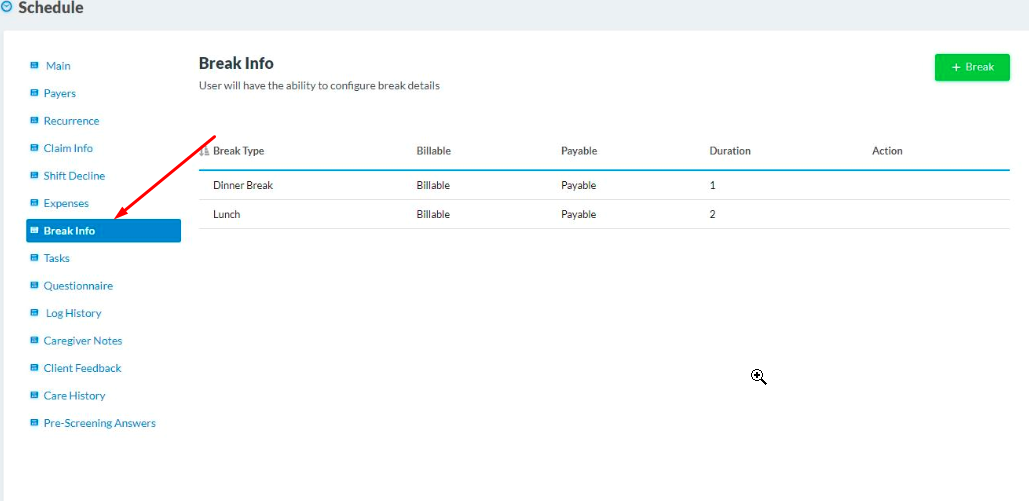1029x501 pixels.
Task: Select the Expenses sidebar item
Action: 66,203
